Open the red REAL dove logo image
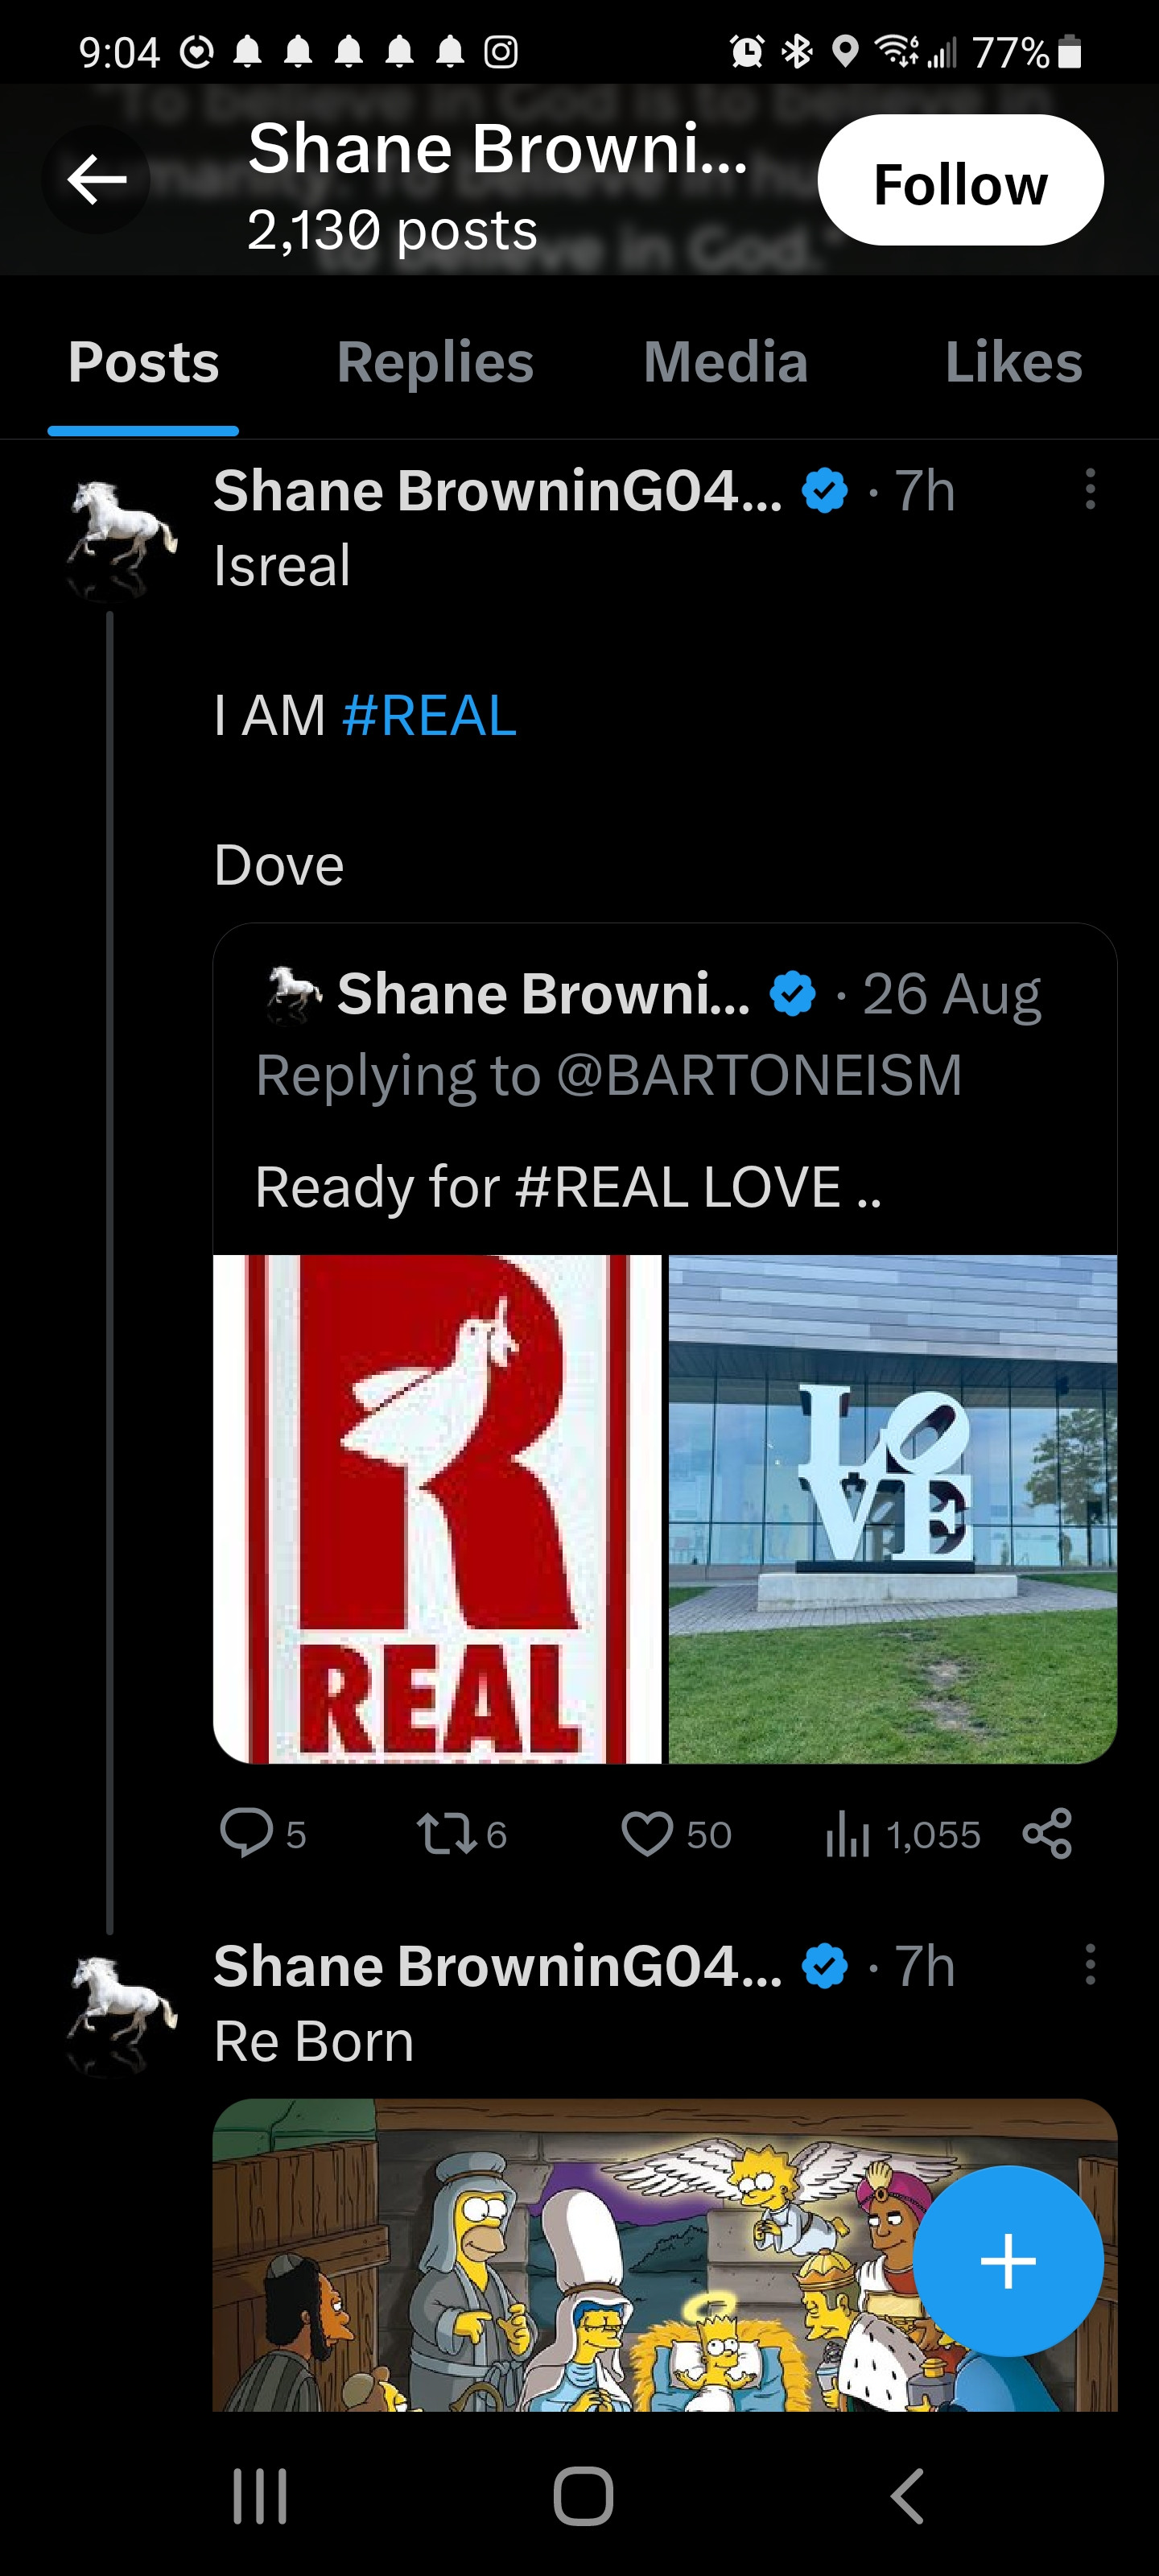This screenshot has width=1159, height=2576. pos(438,1508)
